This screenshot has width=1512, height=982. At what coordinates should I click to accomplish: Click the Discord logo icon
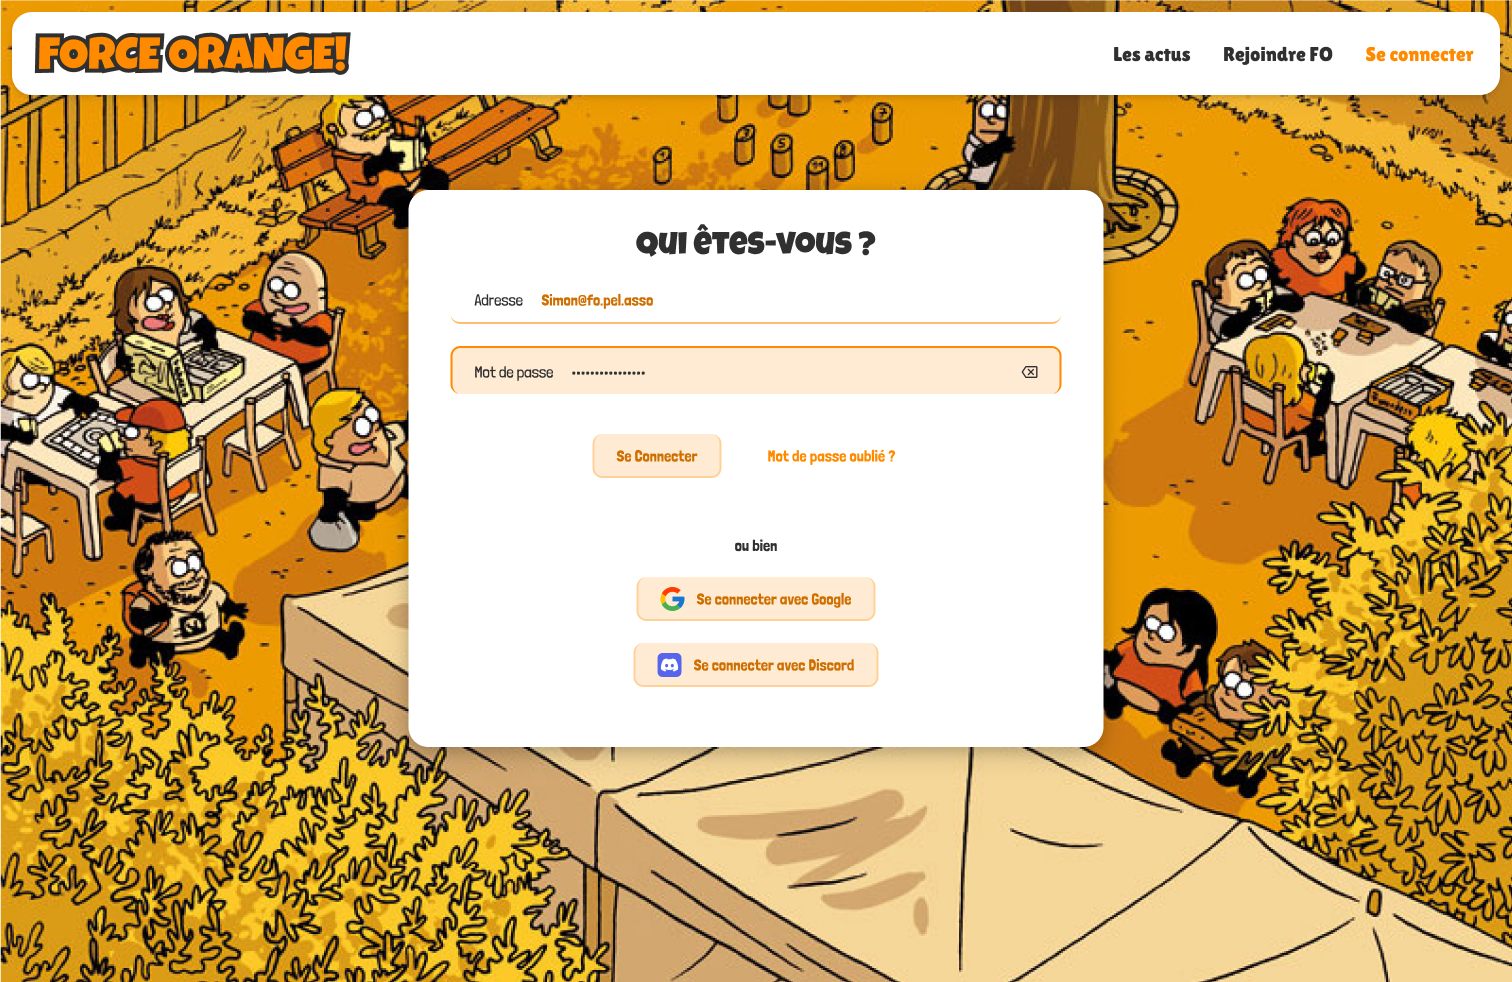pos(669,665)
